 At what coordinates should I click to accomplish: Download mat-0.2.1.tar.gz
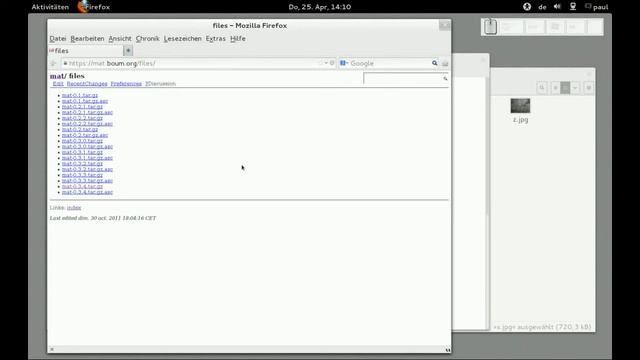pyautogui.click(x=82, y=107)
